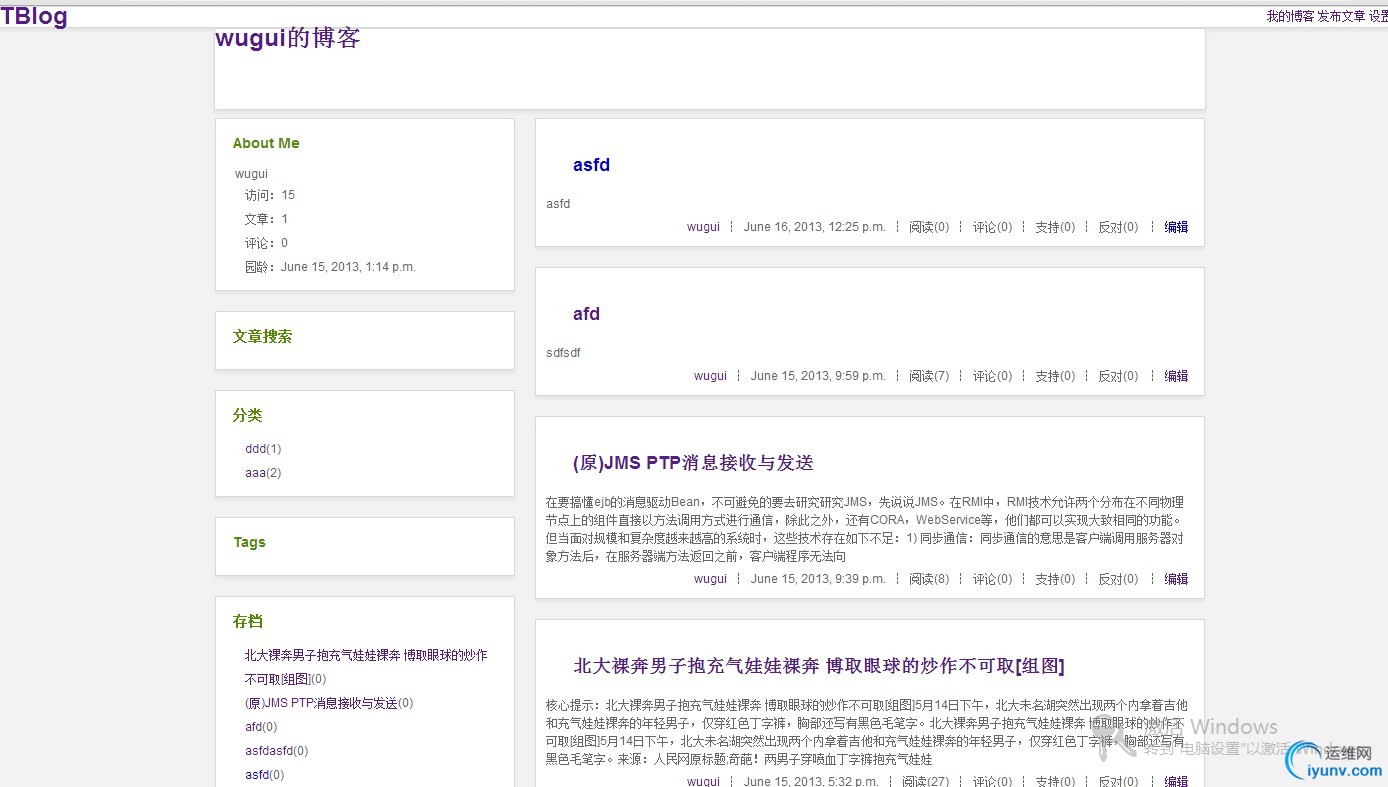Open archive link 北大裸奔男子抱充气娃娃裸奔 in 存档
The height and width of the screenshot is (787, 1388).
coord(366,667)
